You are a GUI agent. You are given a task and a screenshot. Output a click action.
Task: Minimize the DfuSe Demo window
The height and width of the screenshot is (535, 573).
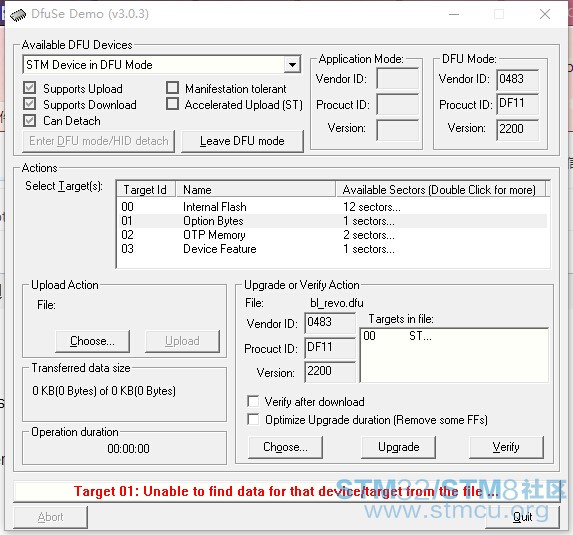pyautogui.click(x=454, y=14)
